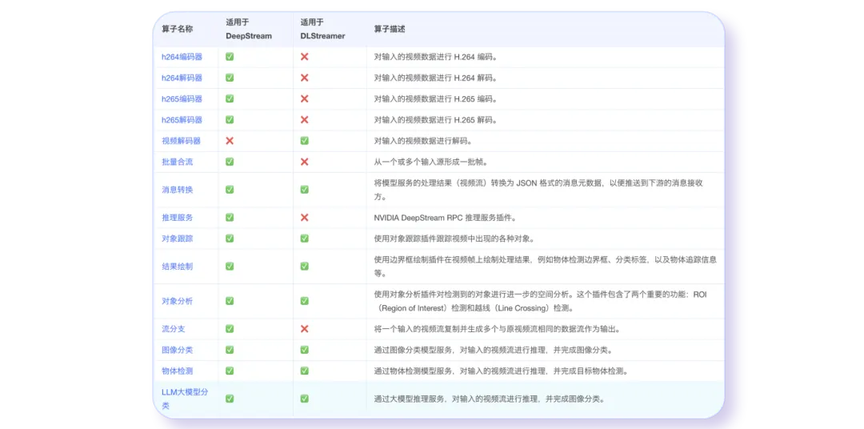
Task: Click the red cross in 视频解码器 DeepStream column
Action: [x=230, y=141]
